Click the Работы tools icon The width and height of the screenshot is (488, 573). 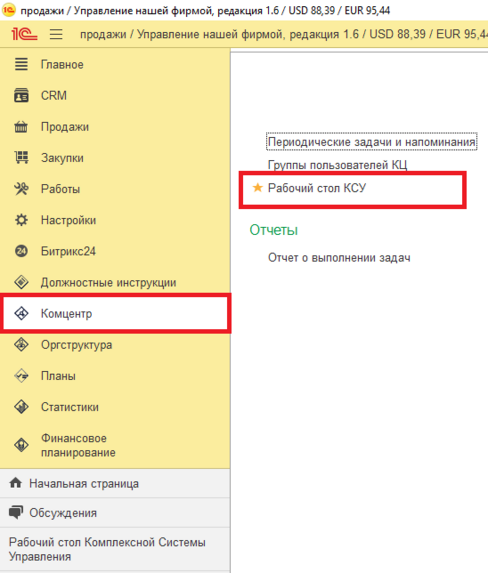click(21, 189)
